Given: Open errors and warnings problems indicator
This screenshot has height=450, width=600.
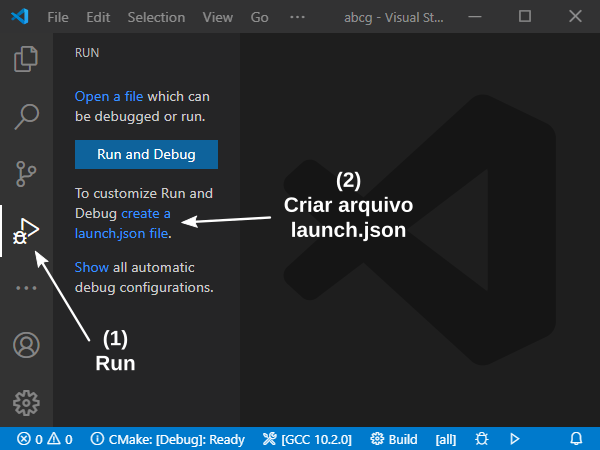Looking at the screenshot, I should point(44,439).
